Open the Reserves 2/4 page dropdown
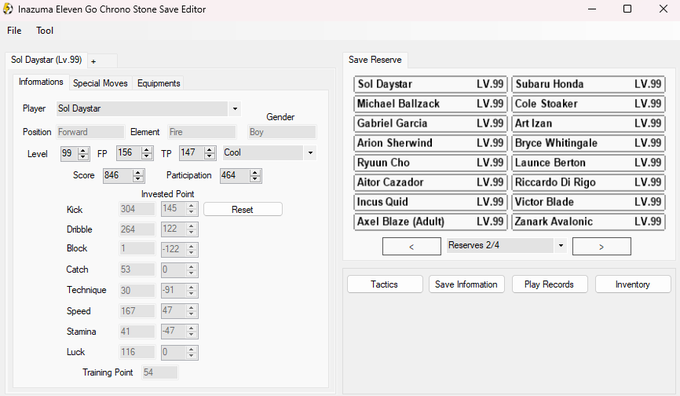Viewport: 680px width, 396px height. [x=561, y=245]
